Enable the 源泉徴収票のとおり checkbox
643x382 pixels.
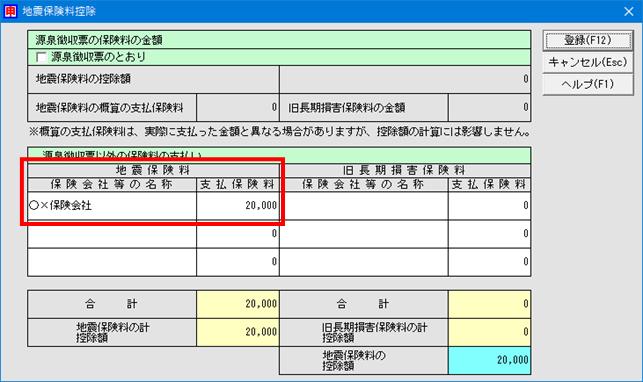point(41,57)
